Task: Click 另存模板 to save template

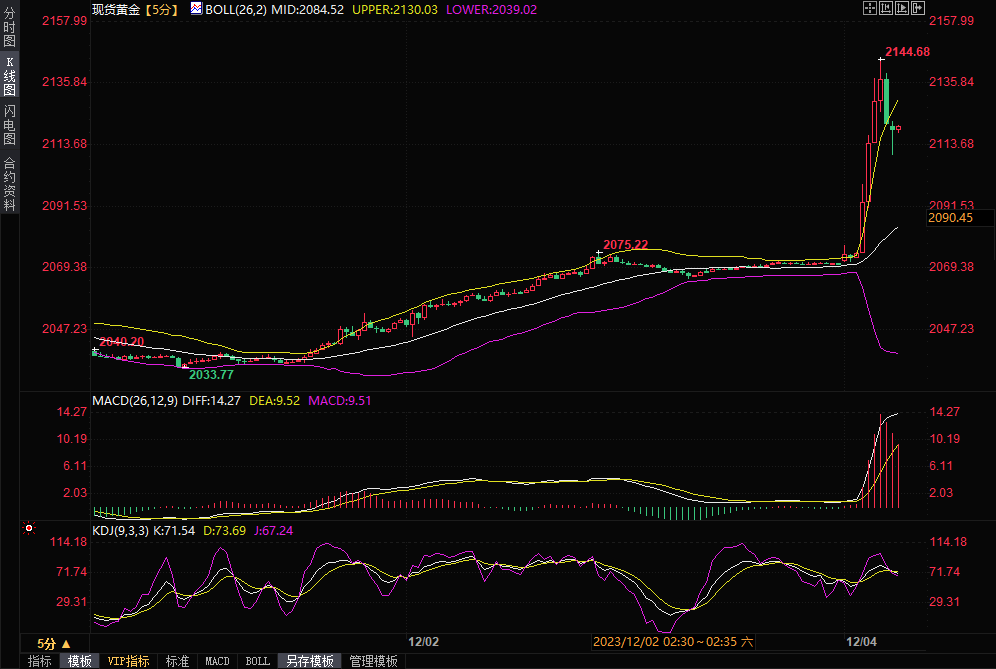Action: (x=309, y=661)
